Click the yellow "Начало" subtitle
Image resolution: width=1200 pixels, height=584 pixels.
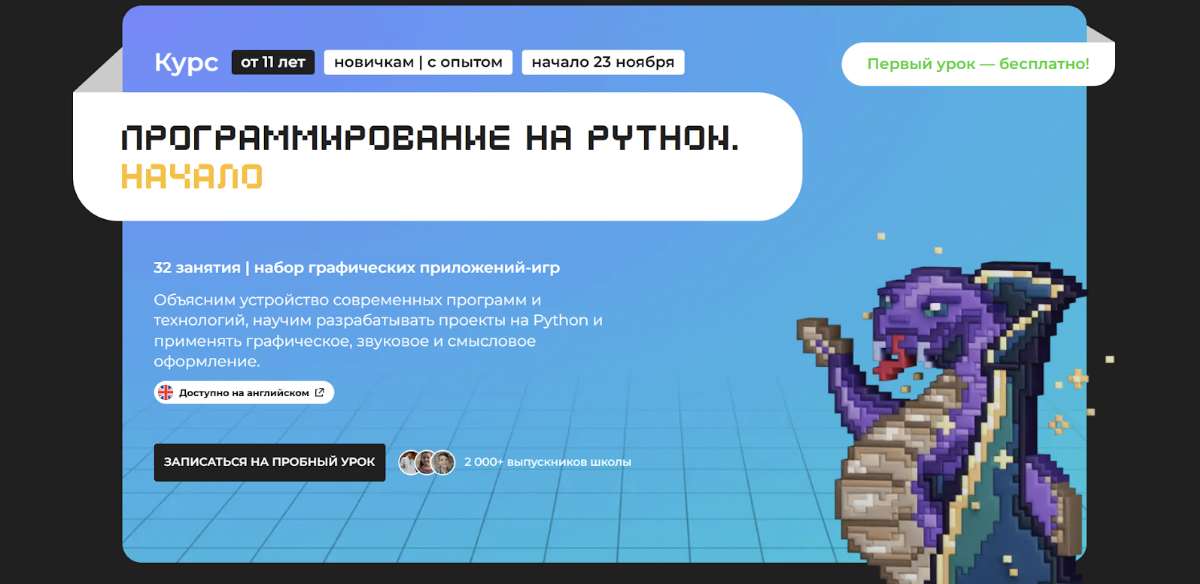pos(191,177)
